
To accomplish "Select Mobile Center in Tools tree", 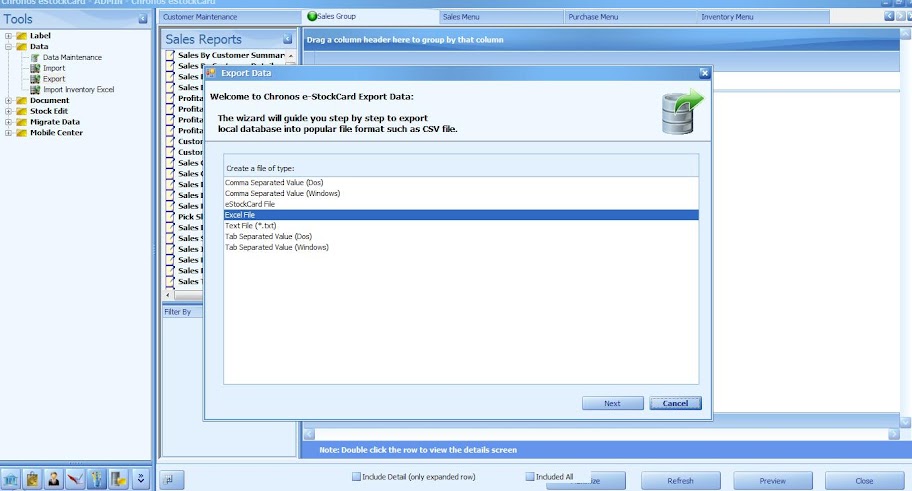I will click(x=56, y=133).
